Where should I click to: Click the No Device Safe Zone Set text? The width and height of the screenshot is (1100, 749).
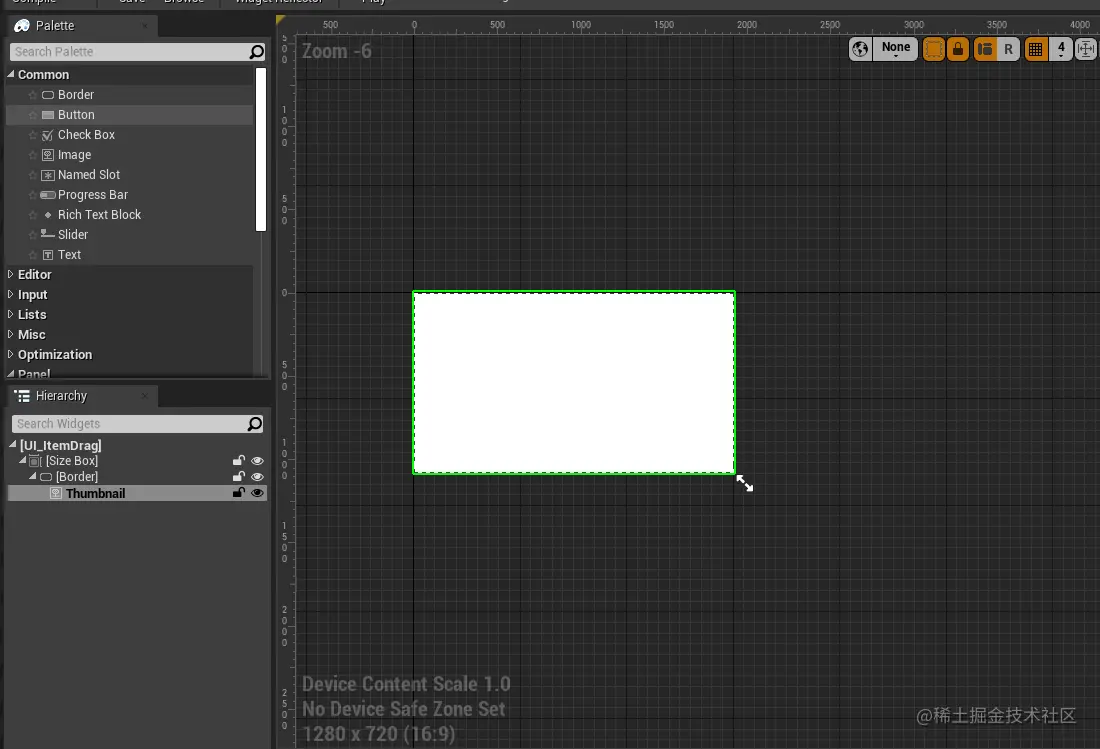(x=403, y=709)
